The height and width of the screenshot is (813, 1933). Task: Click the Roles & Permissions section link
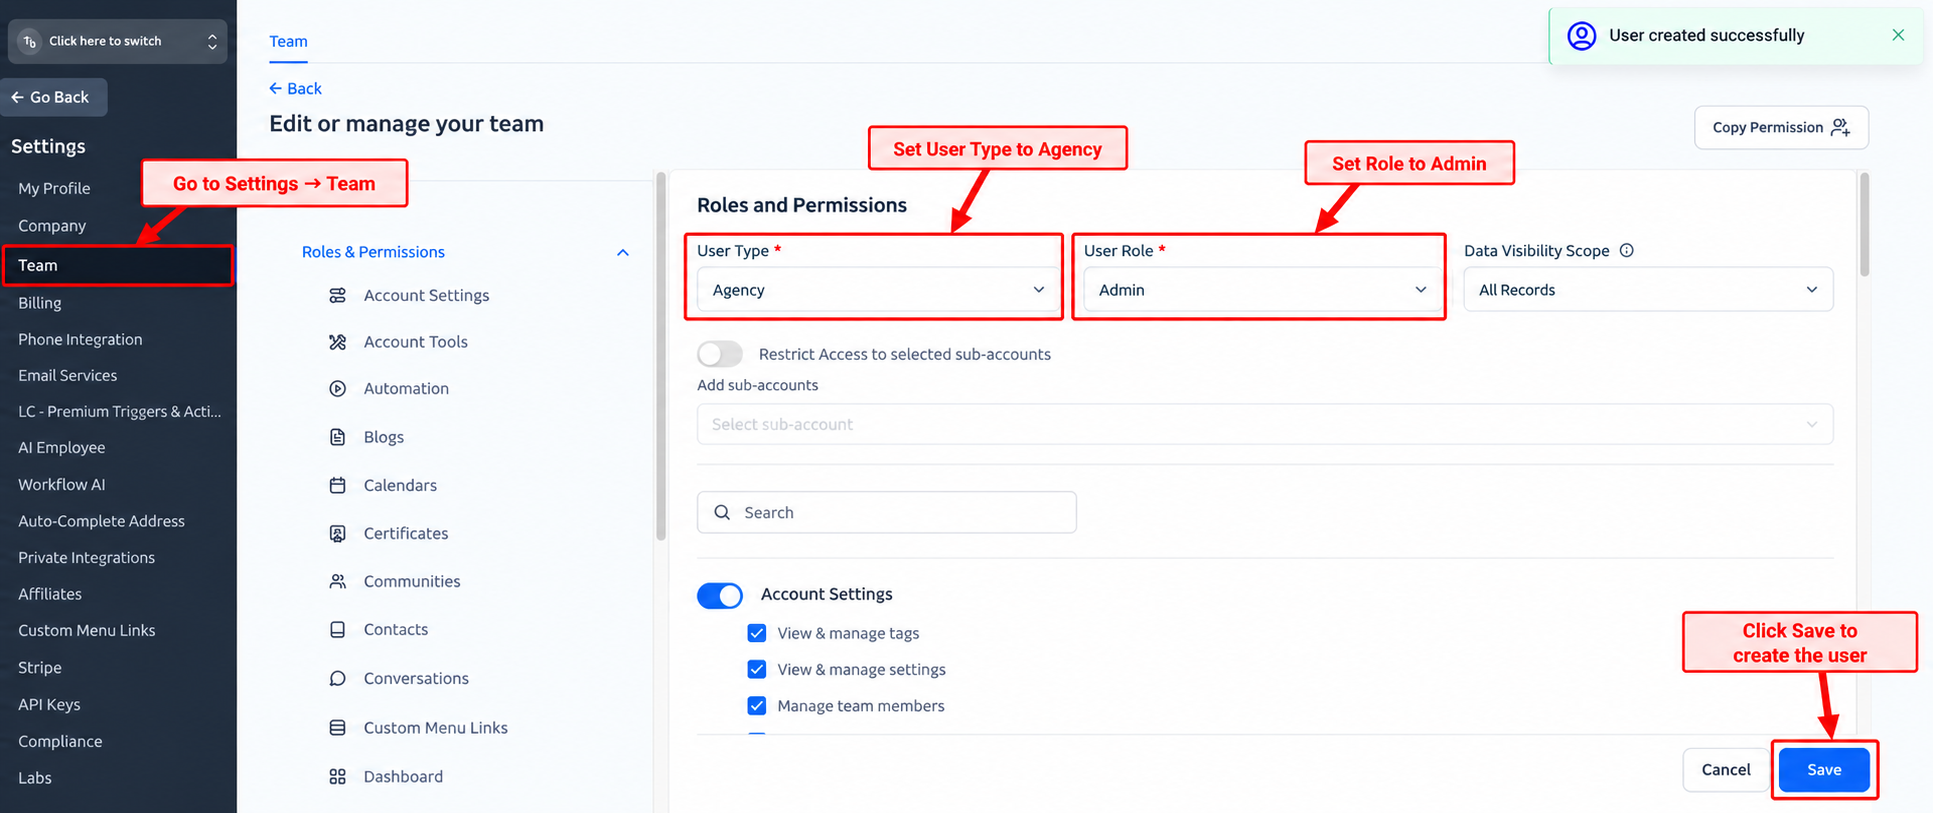pos(373,252)
